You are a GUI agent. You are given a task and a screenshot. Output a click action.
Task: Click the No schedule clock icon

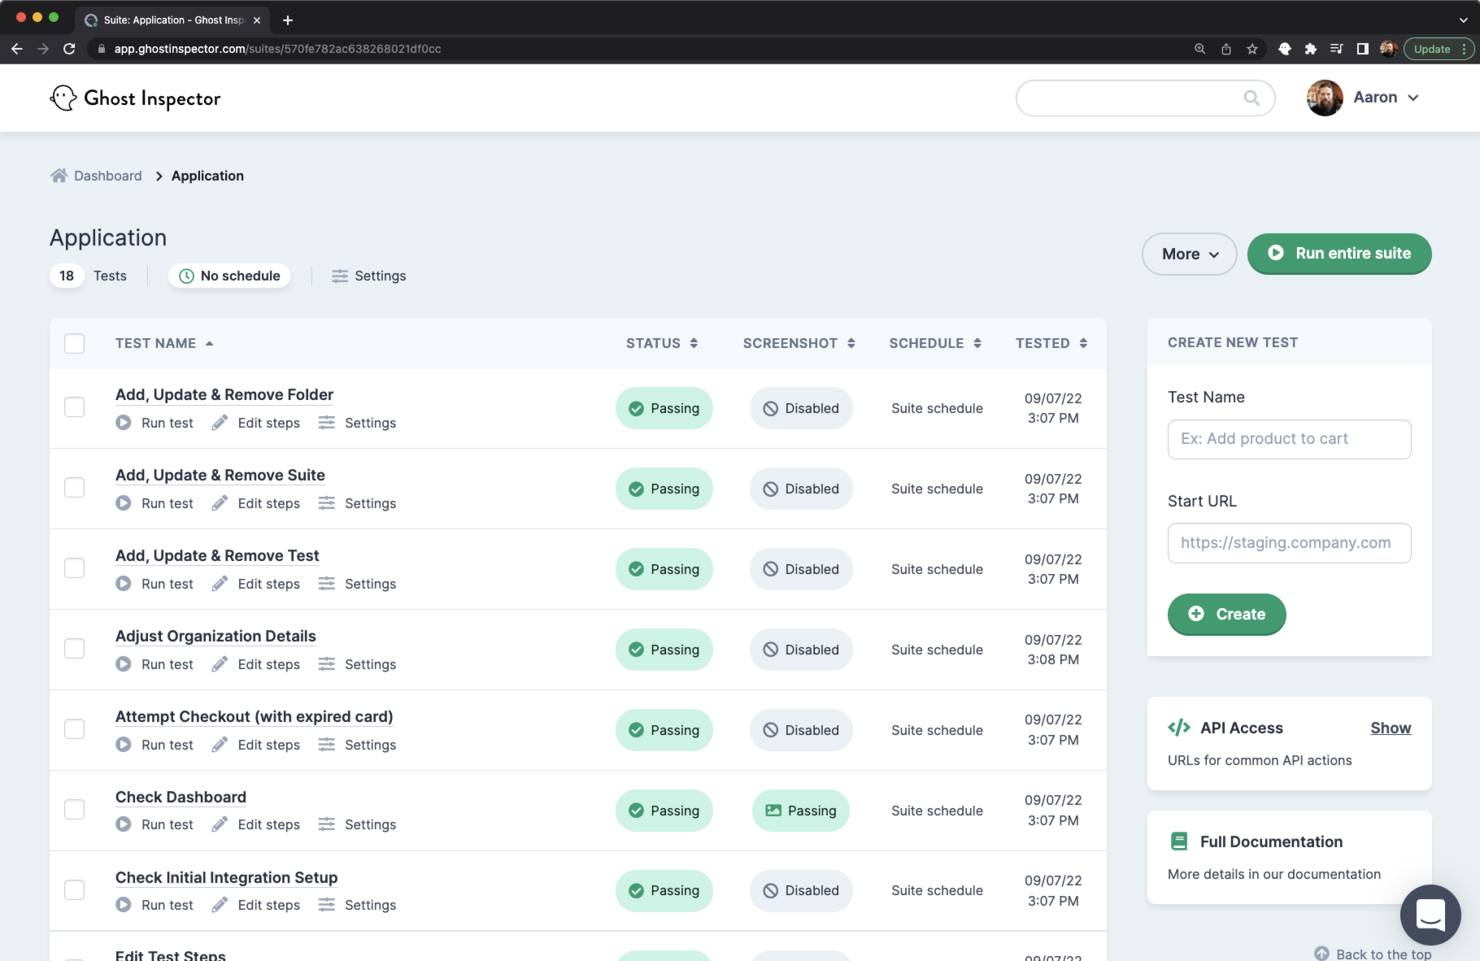(x=186, y=276)
